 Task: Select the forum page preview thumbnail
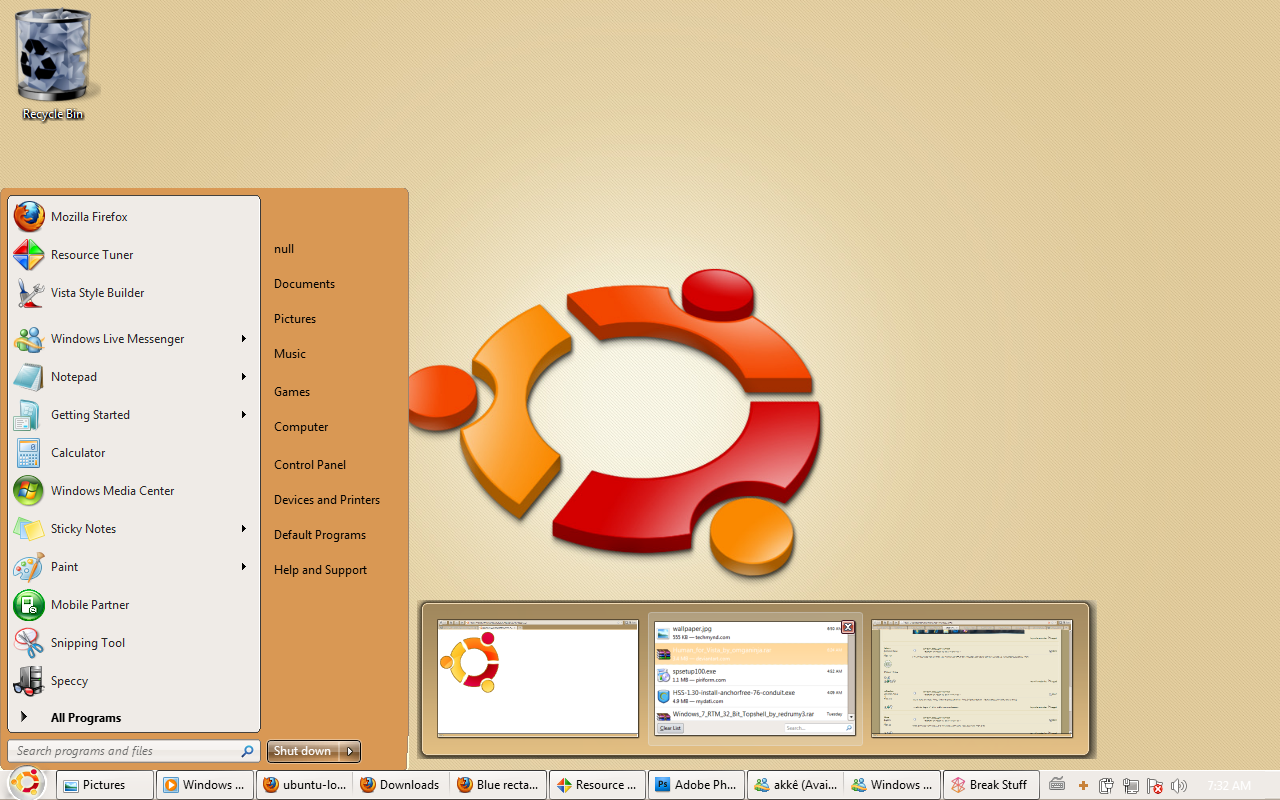click(972, 678)
